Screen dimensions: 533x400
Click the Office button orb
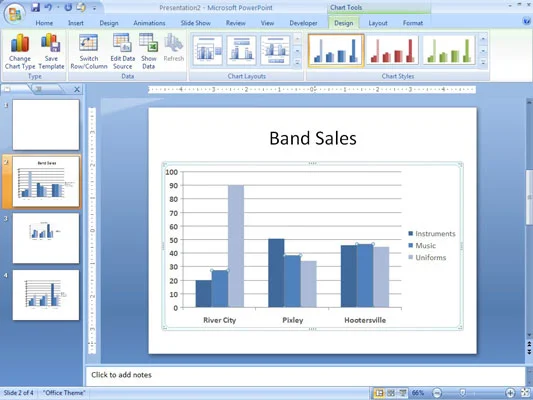14,13
